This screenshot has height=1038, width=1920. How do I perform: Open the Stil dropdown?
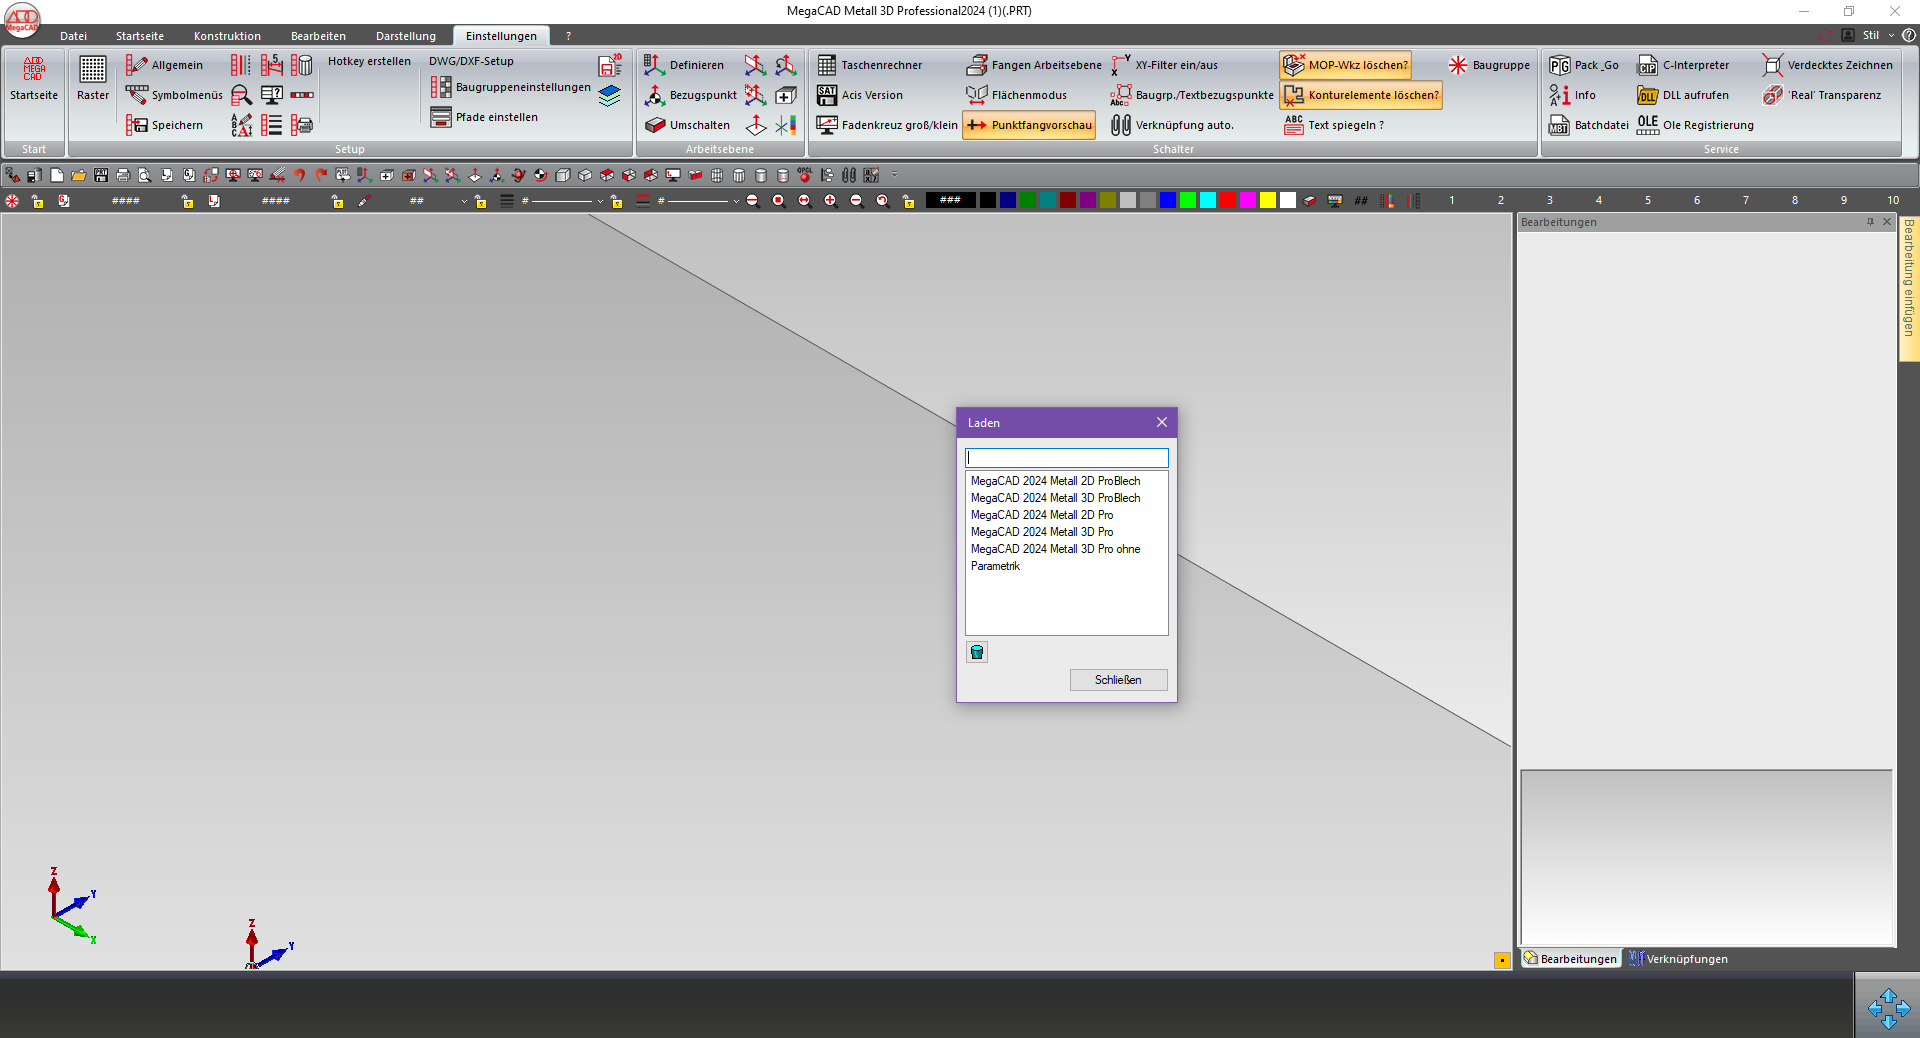click(1877, 35)
